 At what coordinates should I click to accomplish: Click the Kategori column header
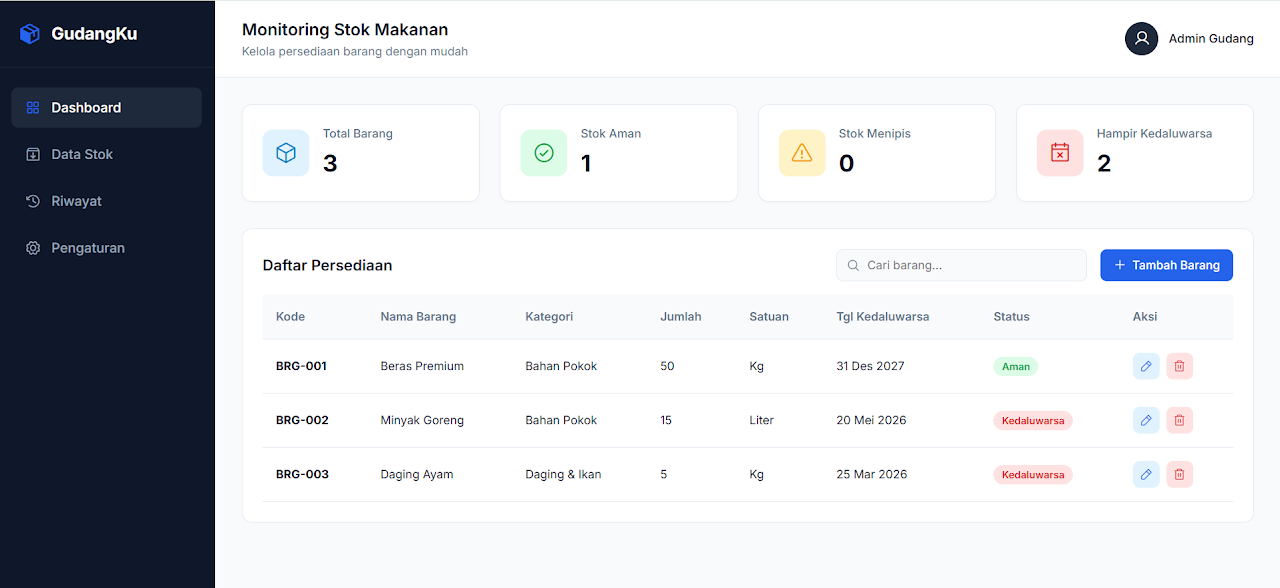pos(549,317)
